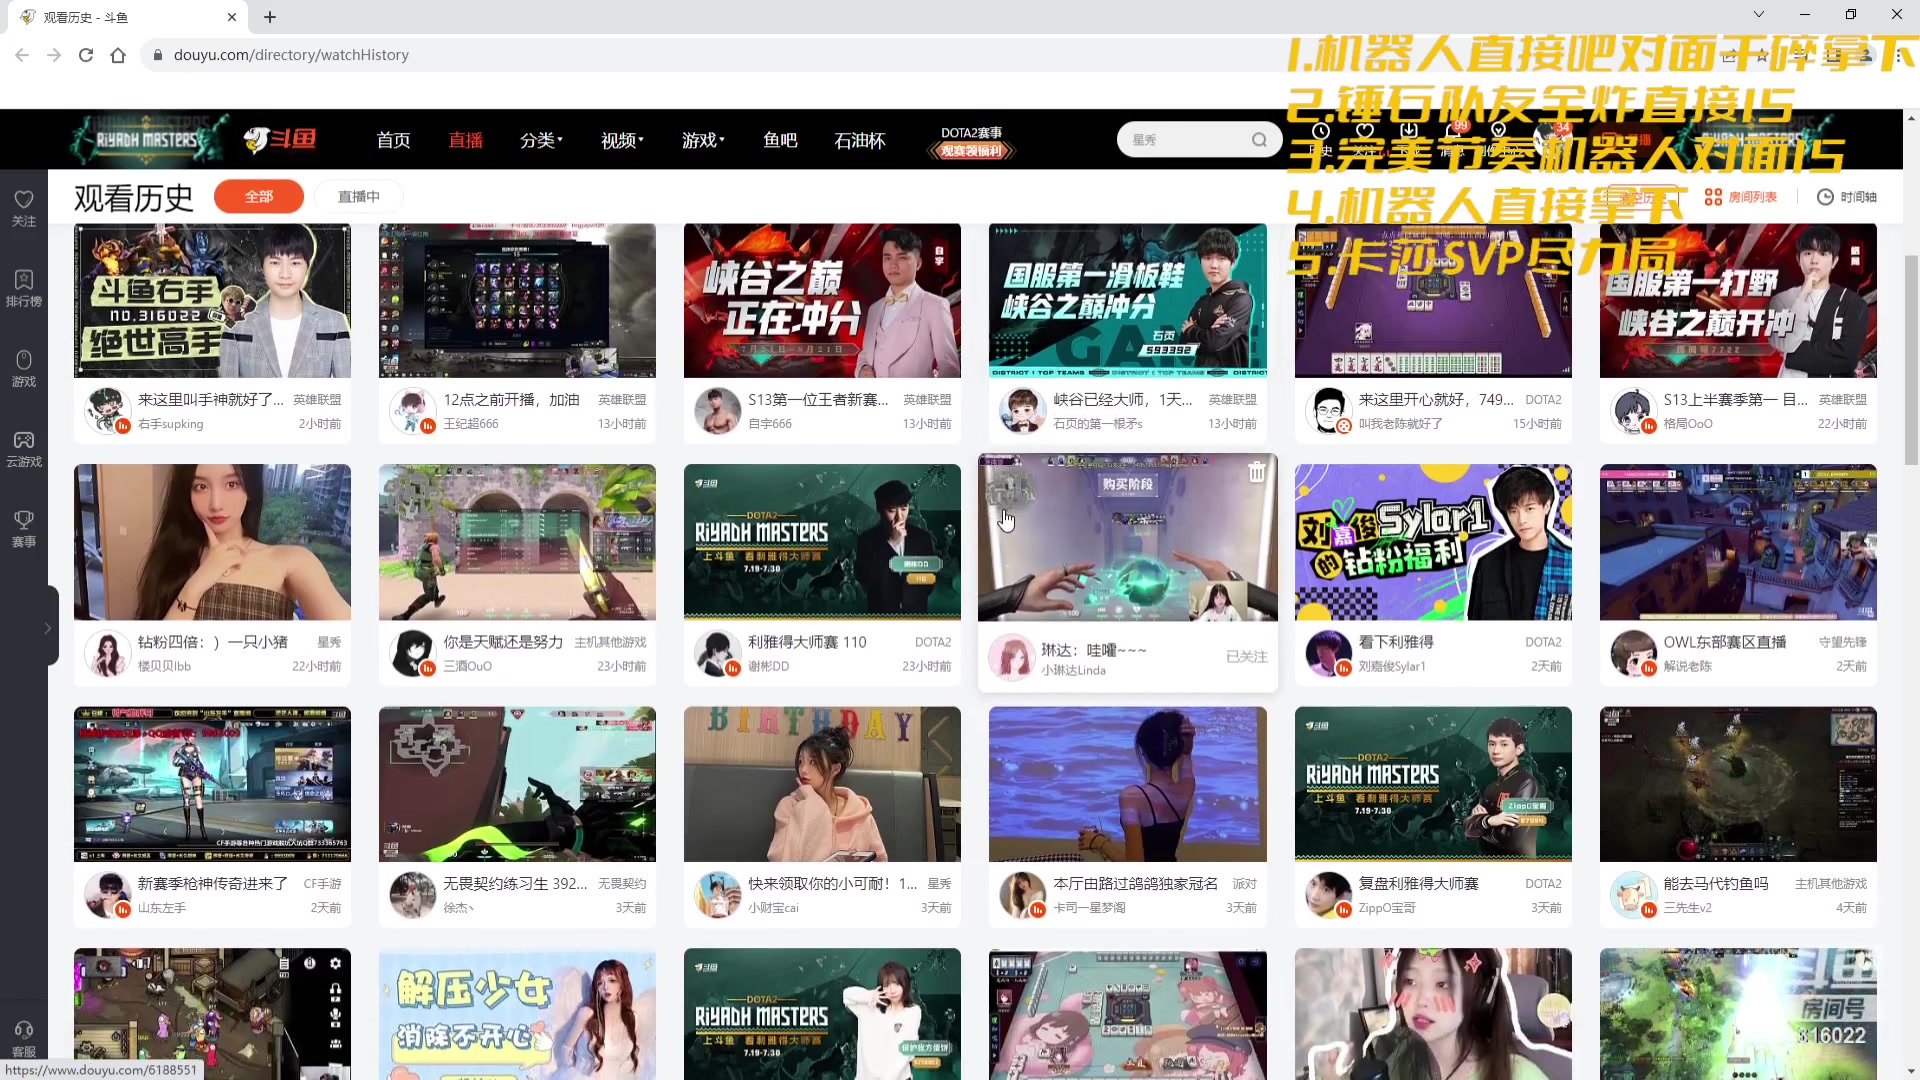Open the 客服 headset support icon
This screenshot has width=1920, height=1080.
pyautogui.click(x=24, y=1038)
